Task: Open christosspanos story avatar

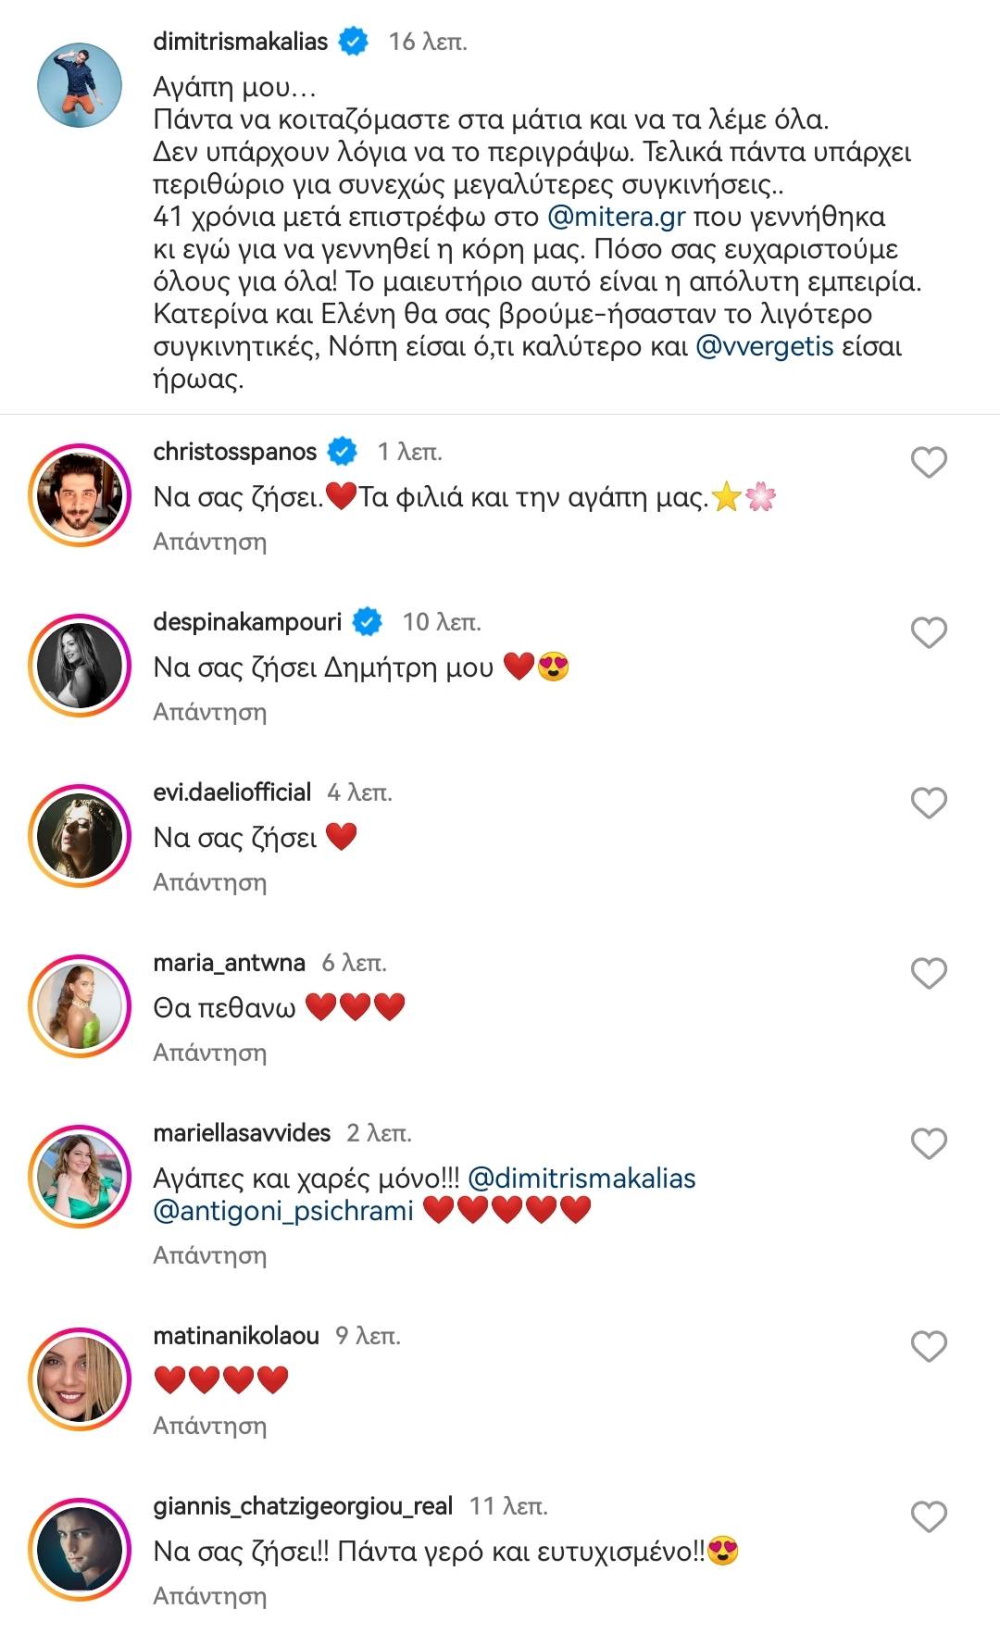Action: (80, 495)
